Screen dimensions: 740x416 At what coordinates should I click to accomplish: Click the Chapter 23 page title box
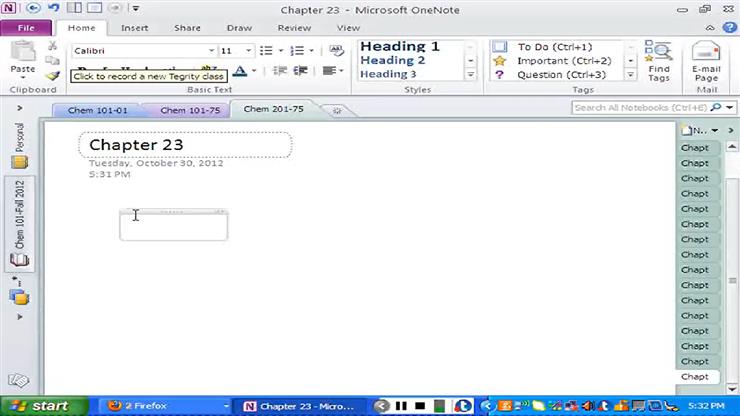pos(185,144)
